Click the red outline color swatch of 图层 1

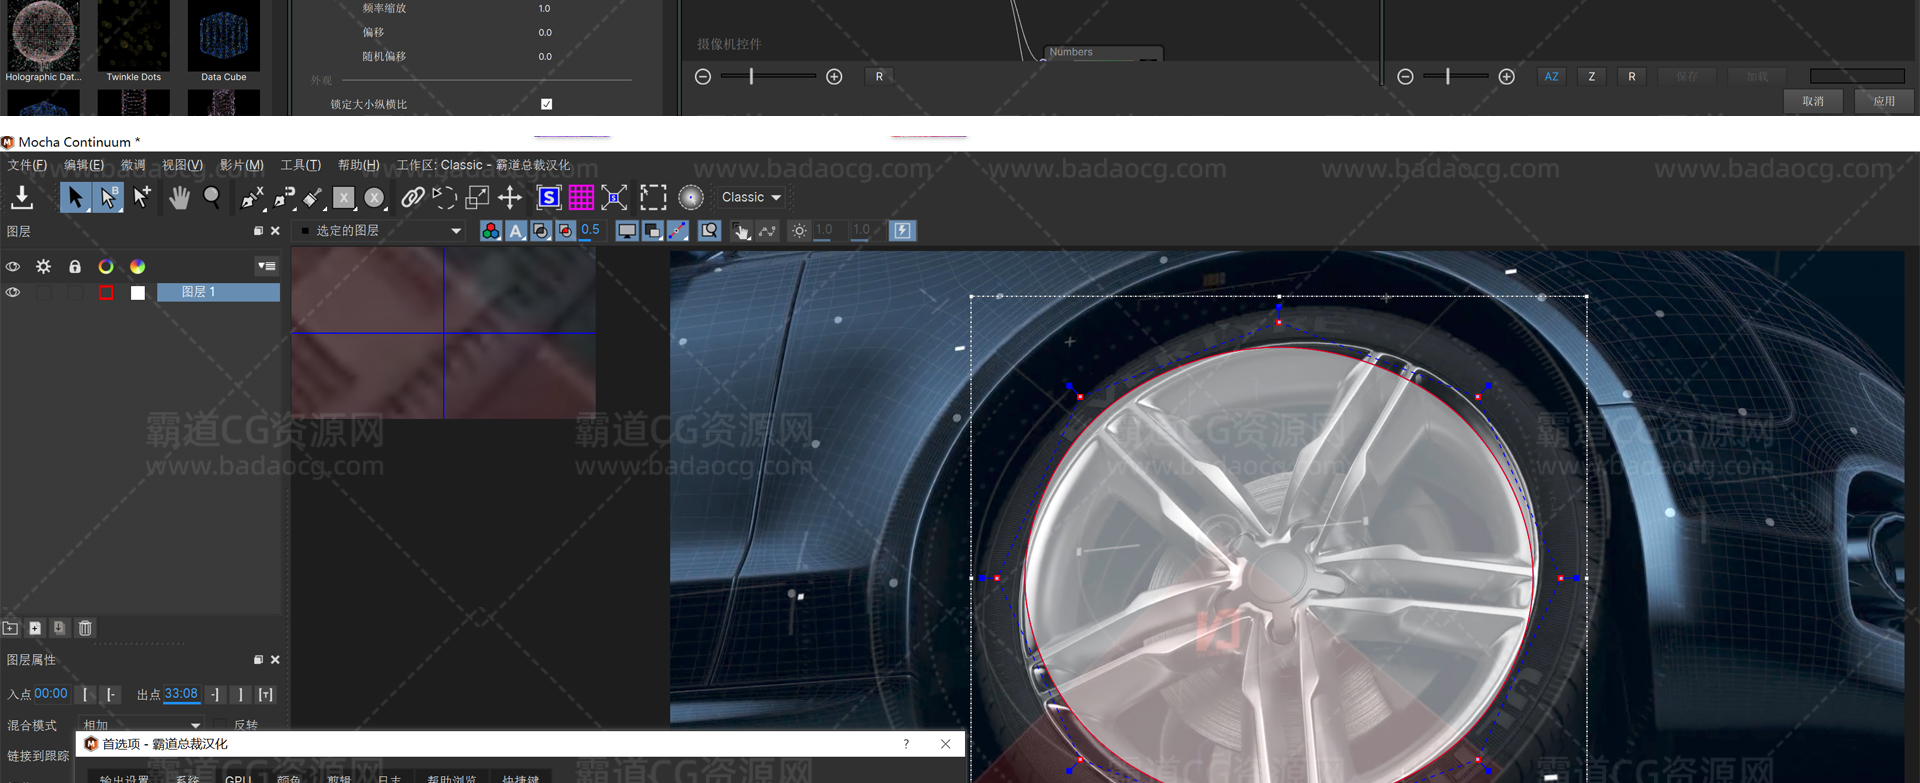tap(106, 293)
